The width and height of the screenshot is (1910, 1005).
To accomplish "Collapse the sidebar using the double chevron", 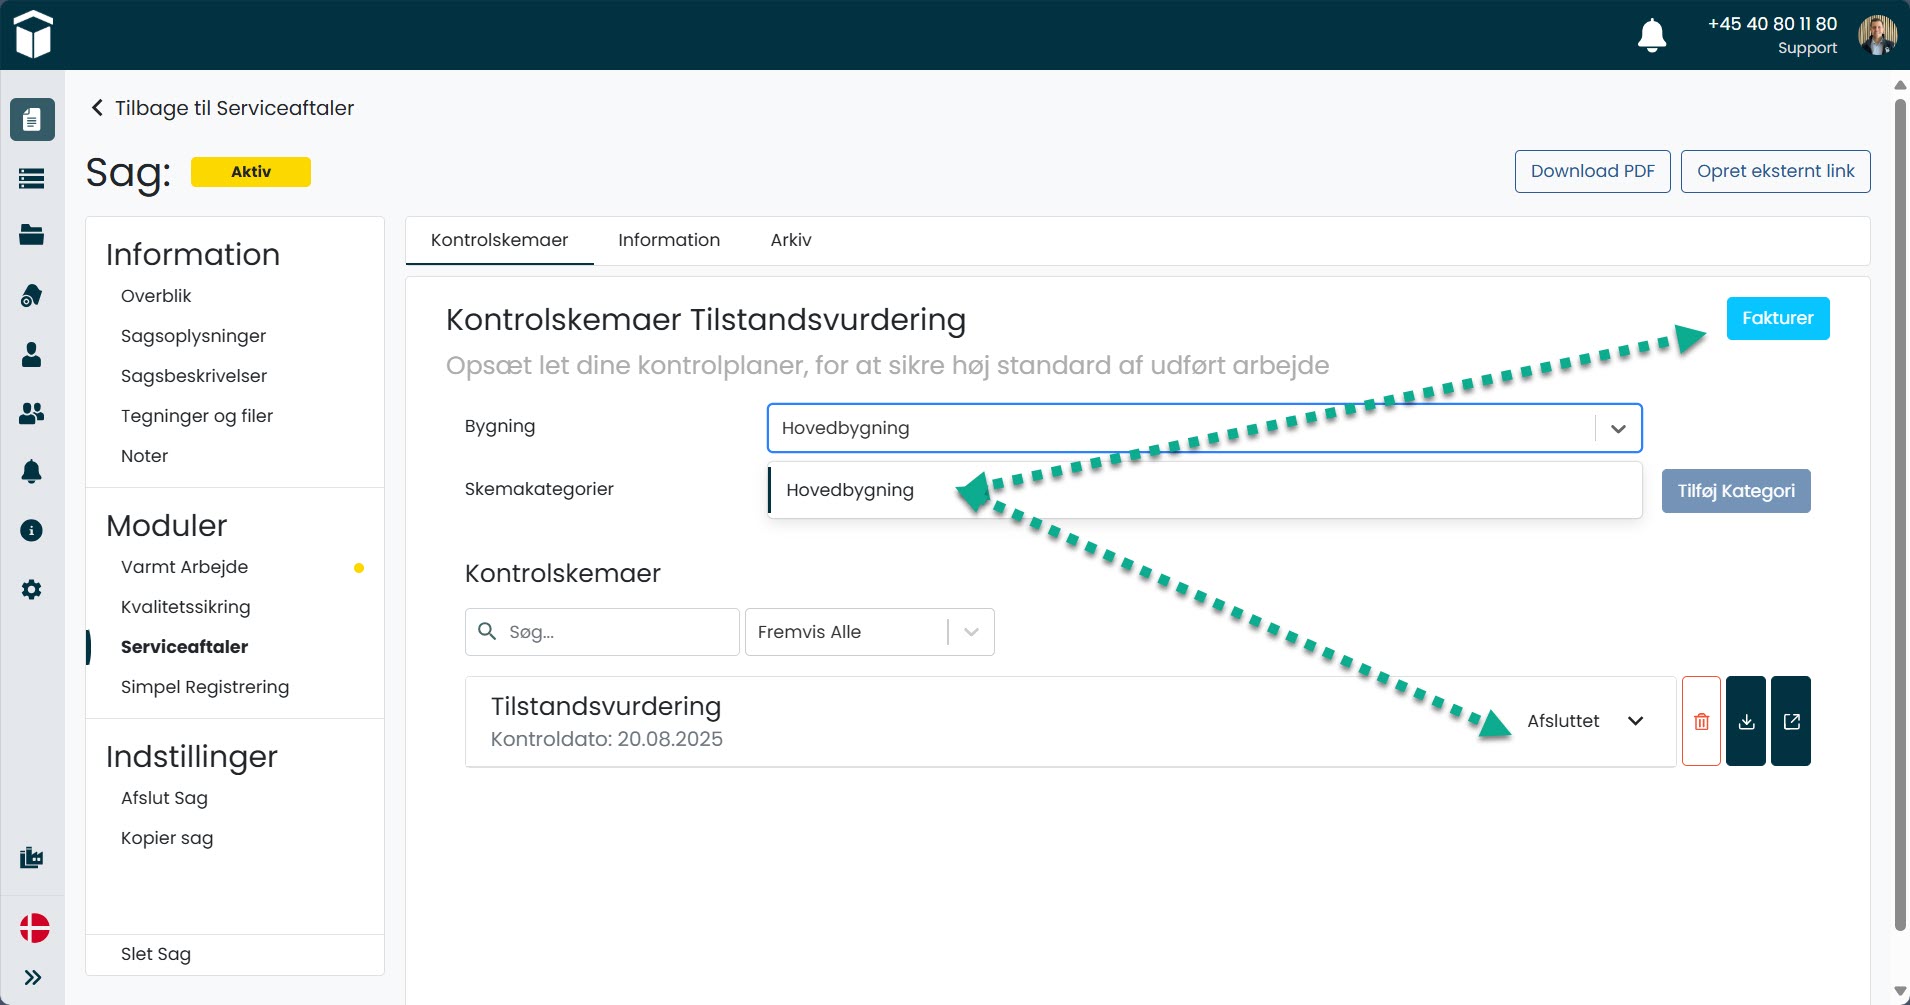I will pos(31,978).
